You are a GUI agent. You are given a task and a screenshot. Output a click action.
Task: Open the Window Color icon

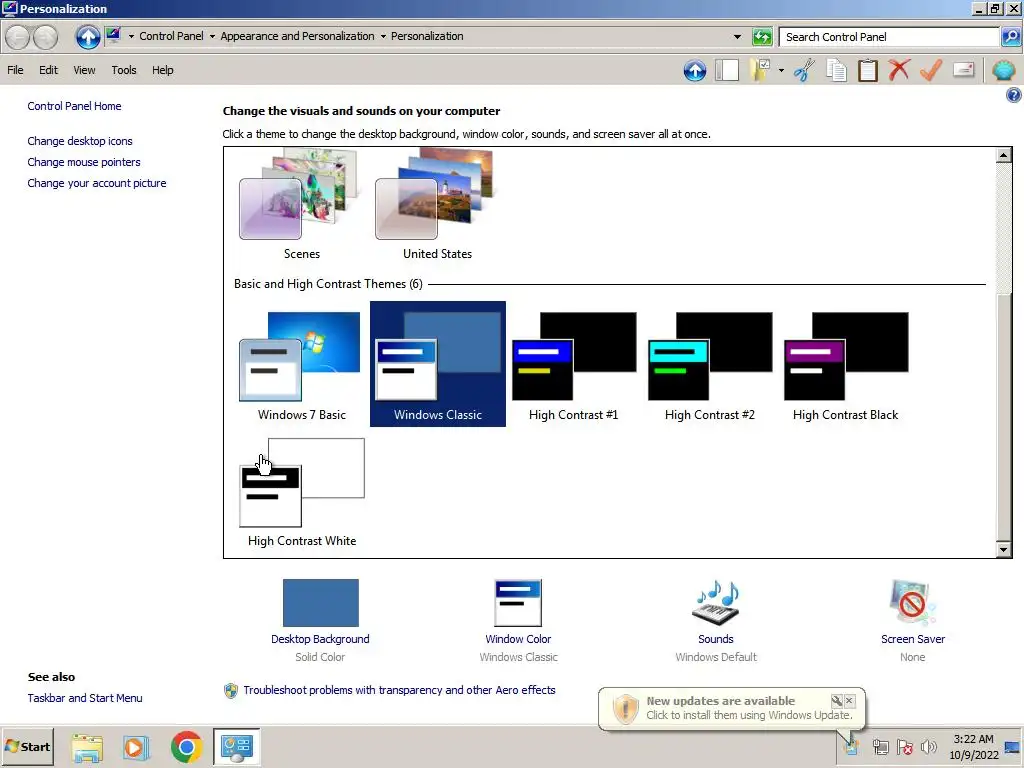coord(518,603)
